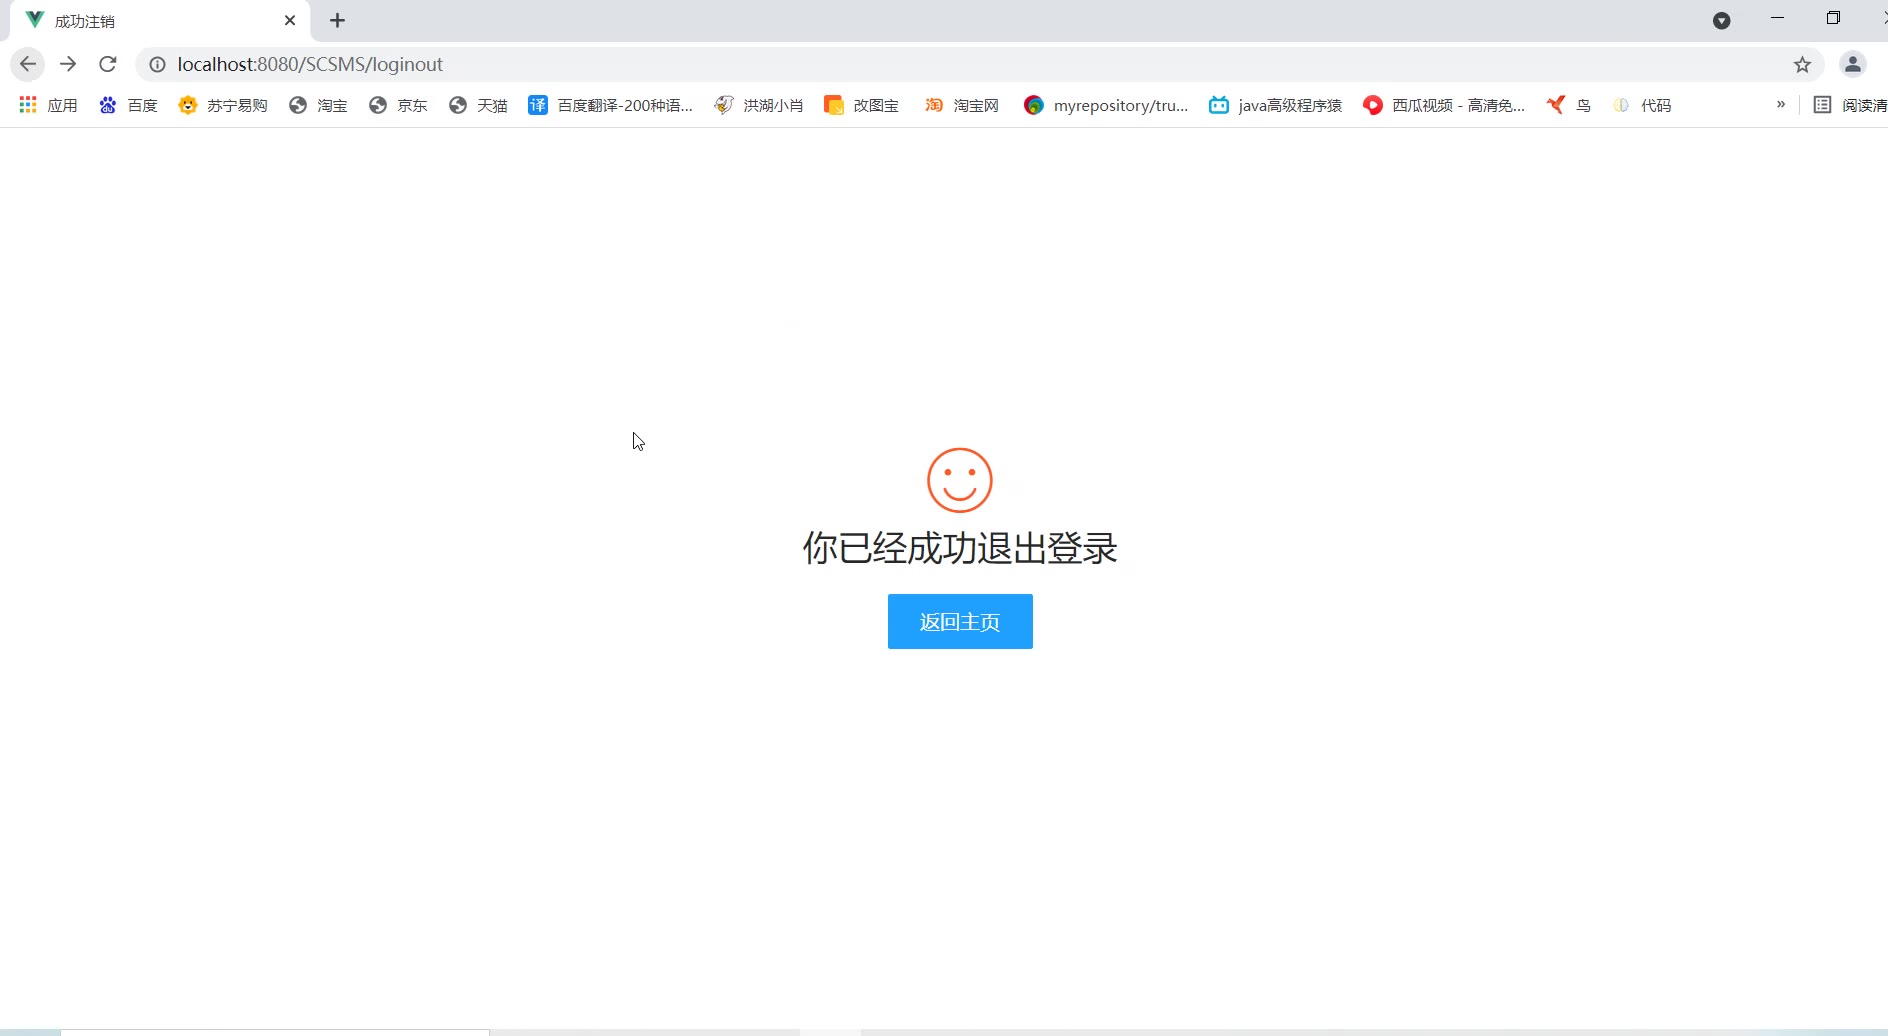The height and width of the screenshot is (1036, 1888).
Task: Open the 苏宁易购 bookmark
Action: tap(222, 105)
